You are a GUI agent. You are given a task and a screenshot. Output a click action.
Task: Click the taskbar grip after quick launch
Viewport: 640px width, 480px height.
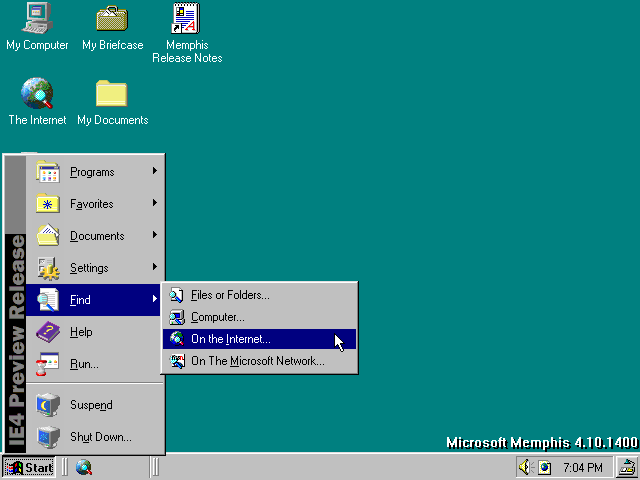coord(155,467)
